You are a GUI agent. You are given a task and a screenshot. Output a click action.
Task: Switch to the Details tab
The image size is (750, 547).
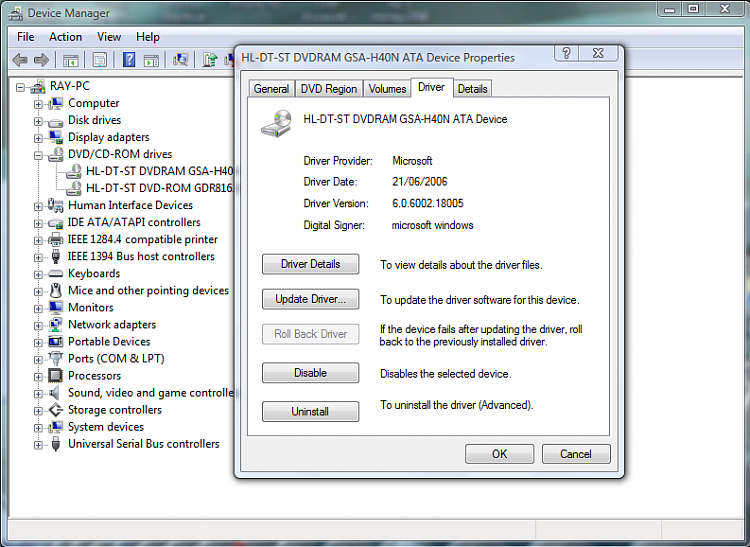click(473, 89)
